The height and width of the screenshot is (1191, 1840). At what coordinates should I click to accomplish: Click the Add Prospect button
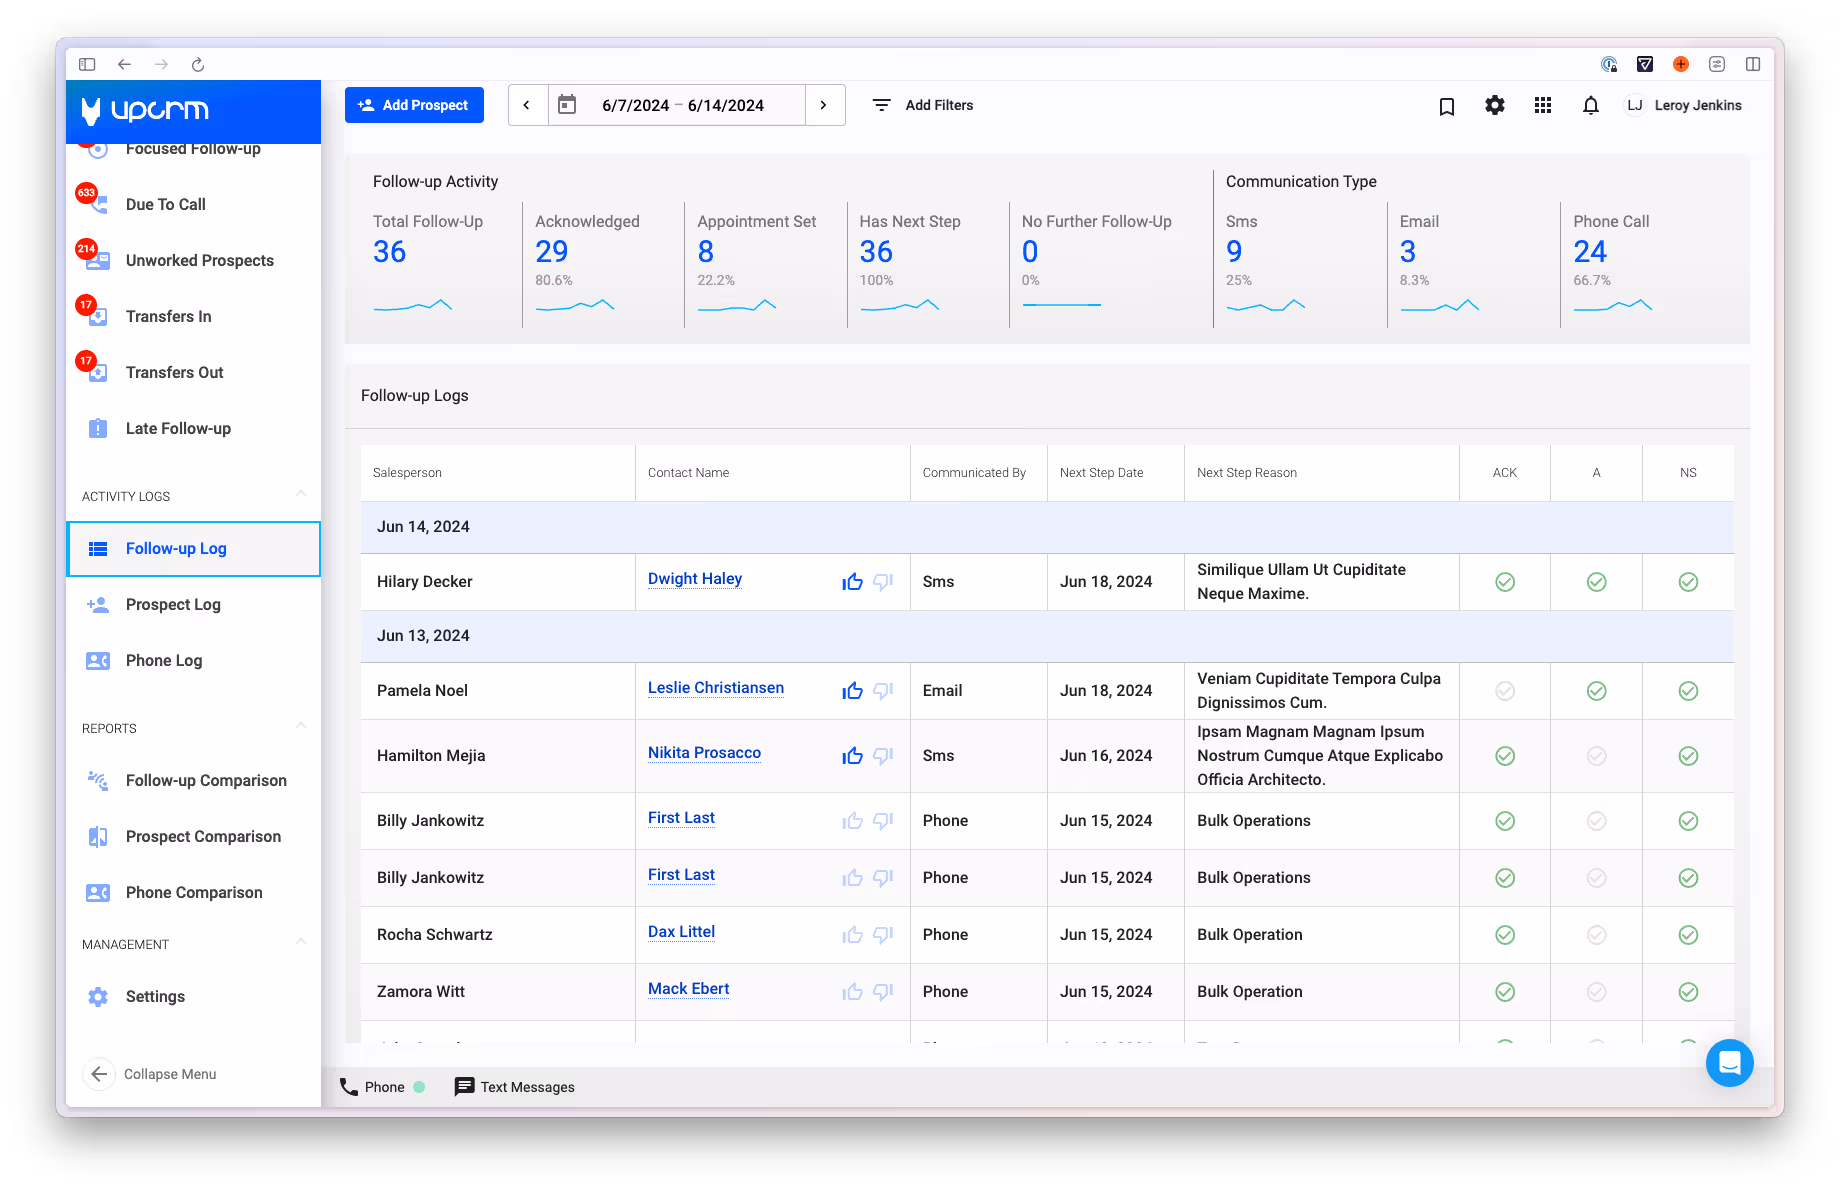[x=414, y=105]
